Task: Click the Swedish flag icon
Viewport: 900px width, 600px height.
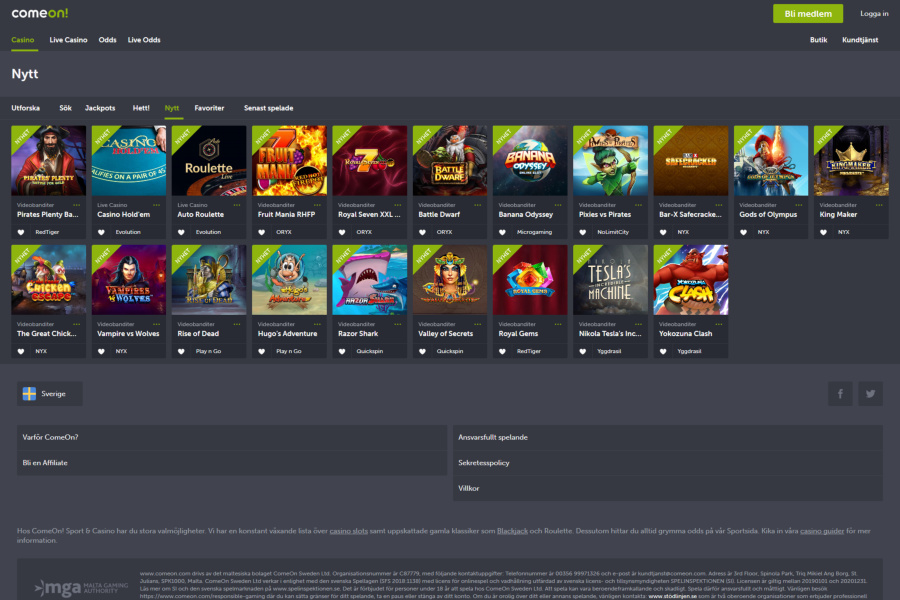Action: click(29, 394)
